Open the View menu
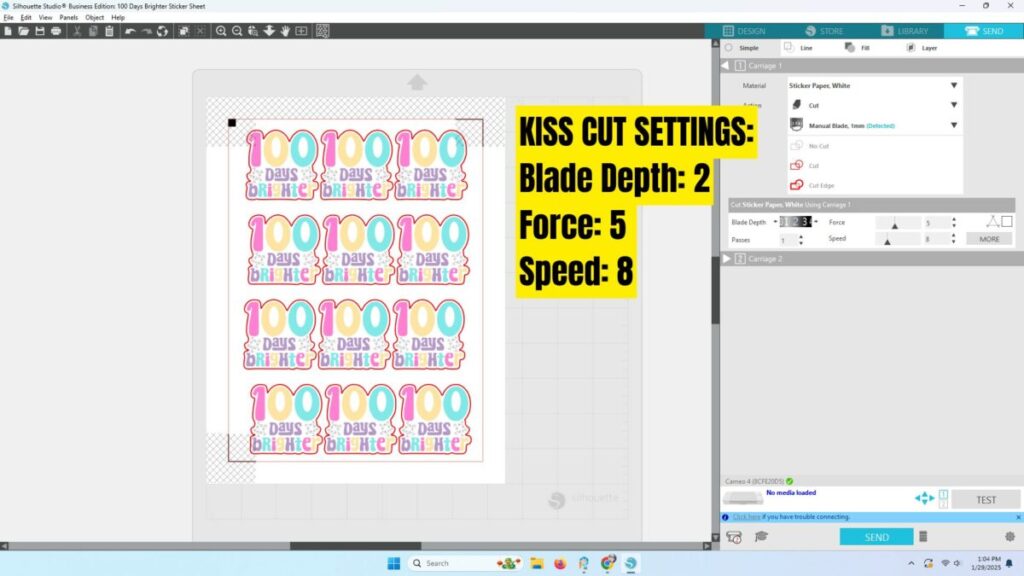1024x576 pixels. [x=45, y=18]
